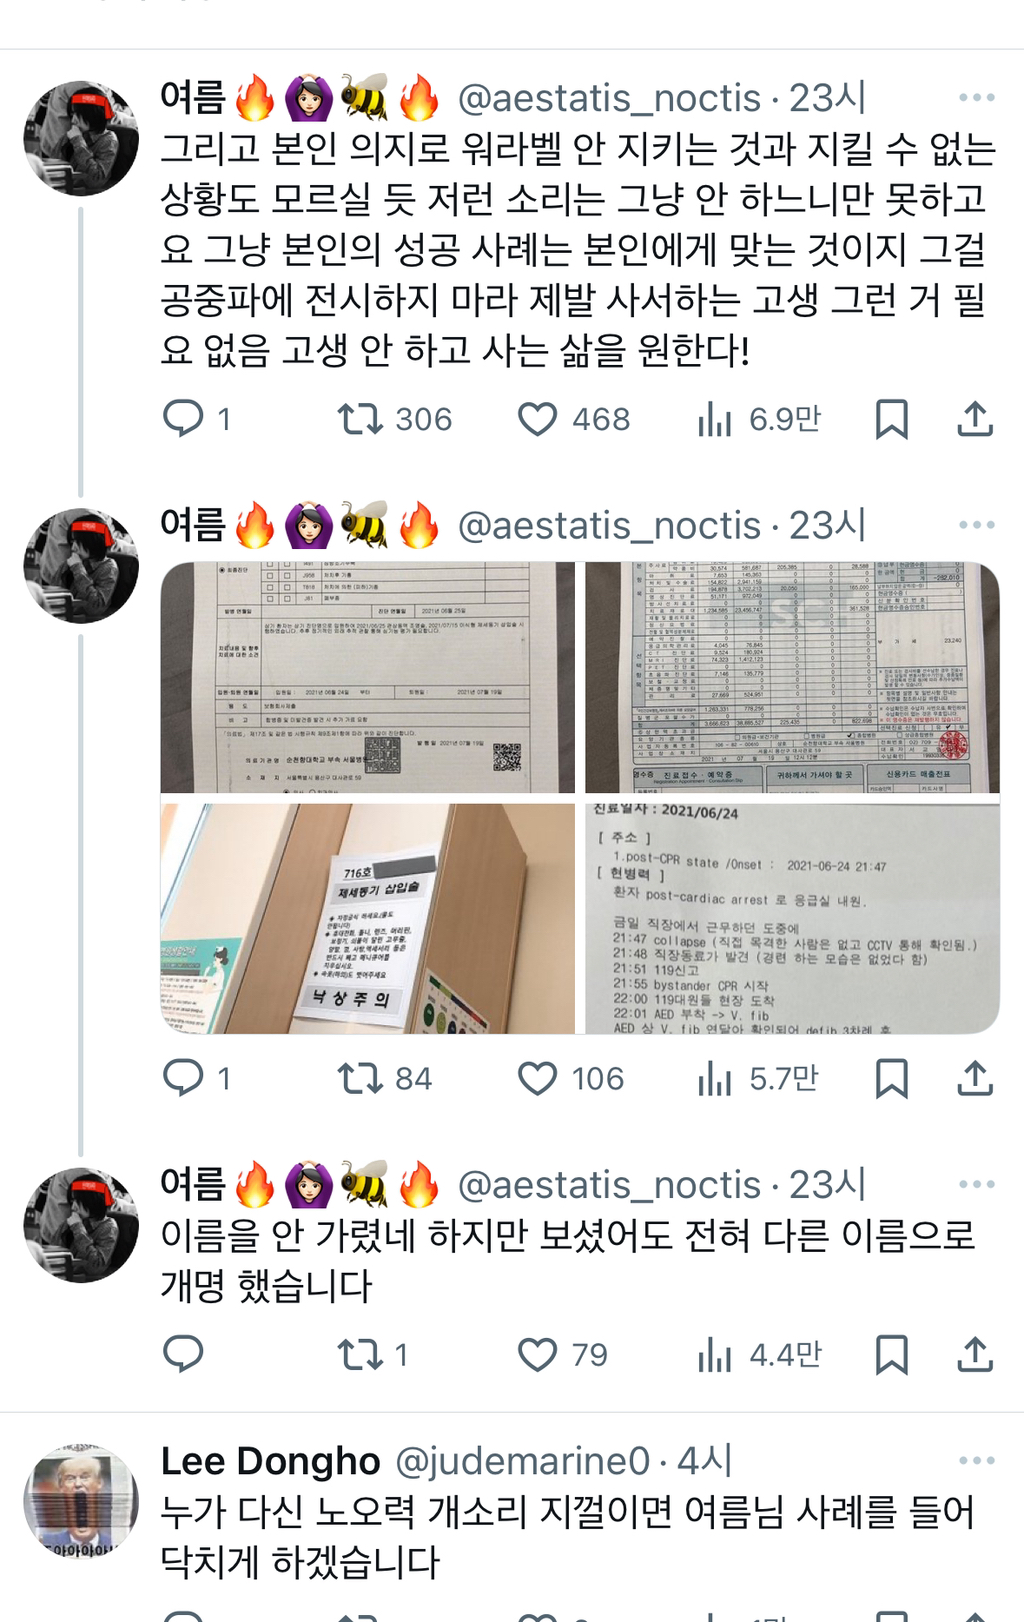Retweet the photo post with 84 retweets
The width and height of the screenshot is (1024, 1622).
pos(359,1078)
